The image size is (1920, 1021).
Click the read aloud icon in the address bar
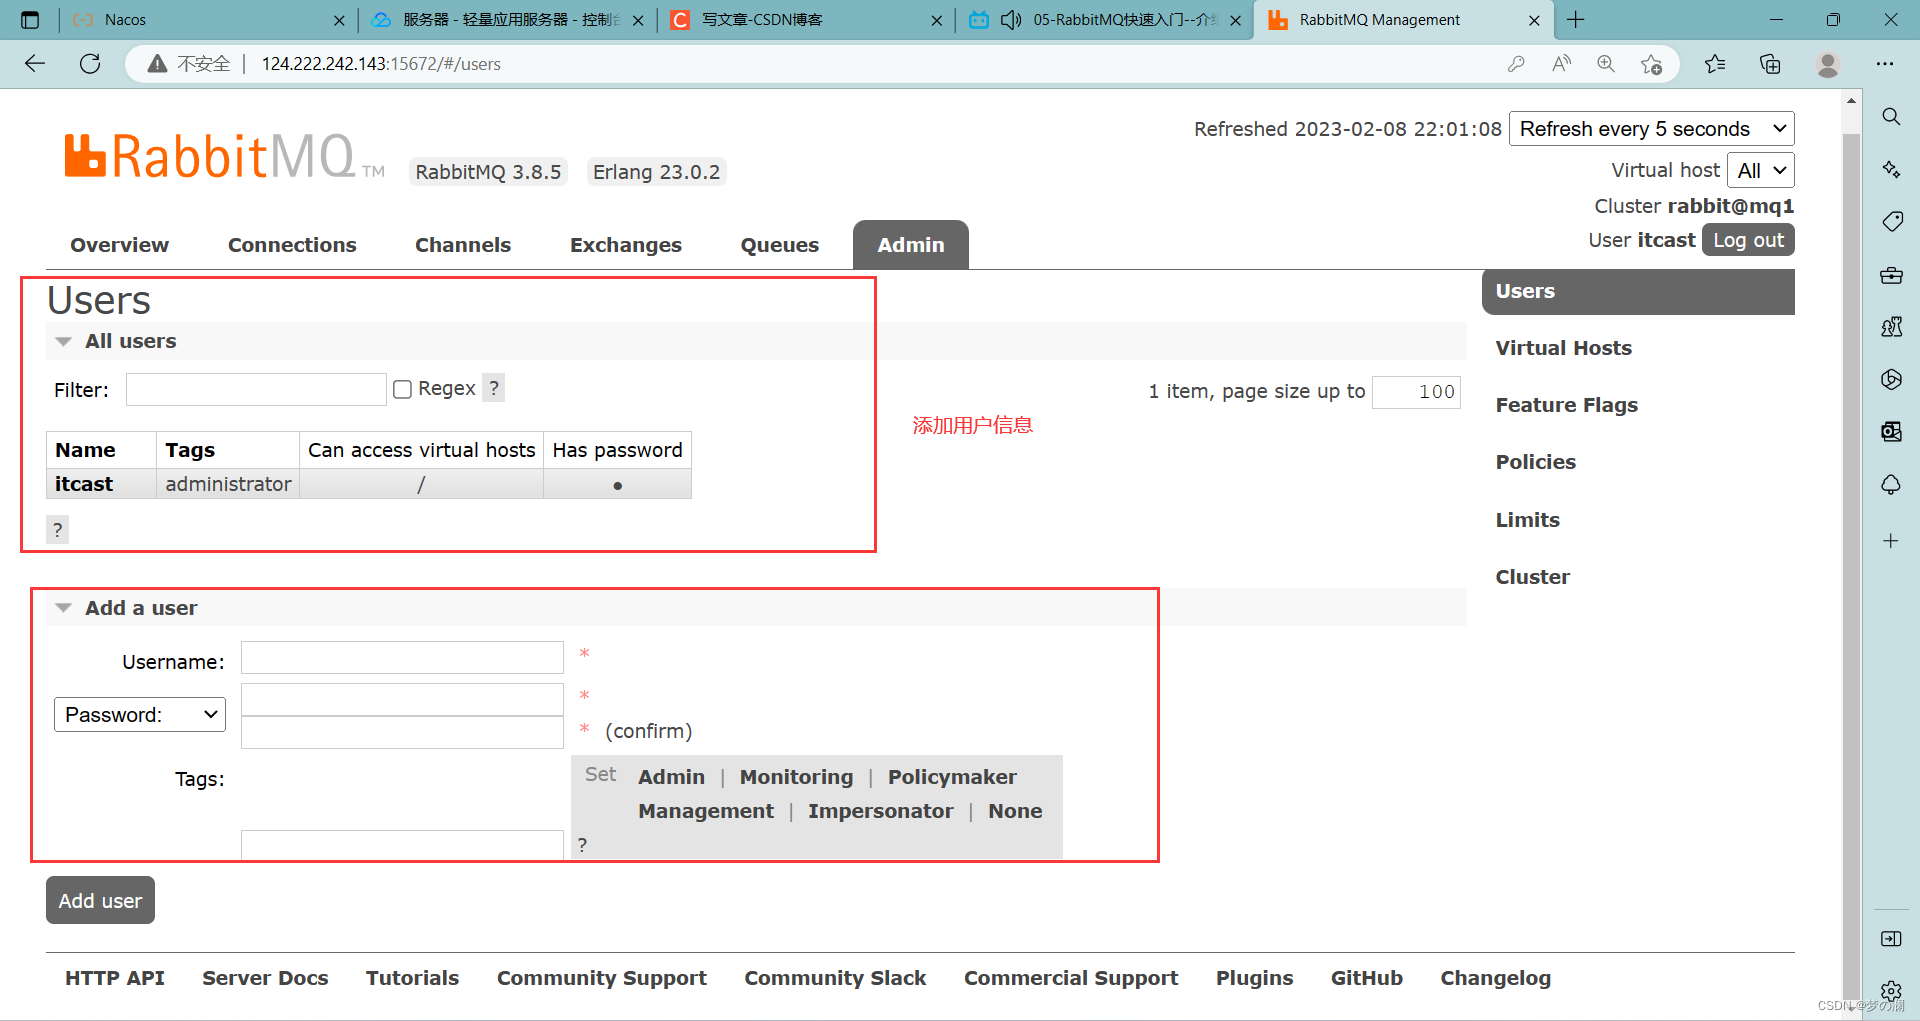(x=1561, y=64)
